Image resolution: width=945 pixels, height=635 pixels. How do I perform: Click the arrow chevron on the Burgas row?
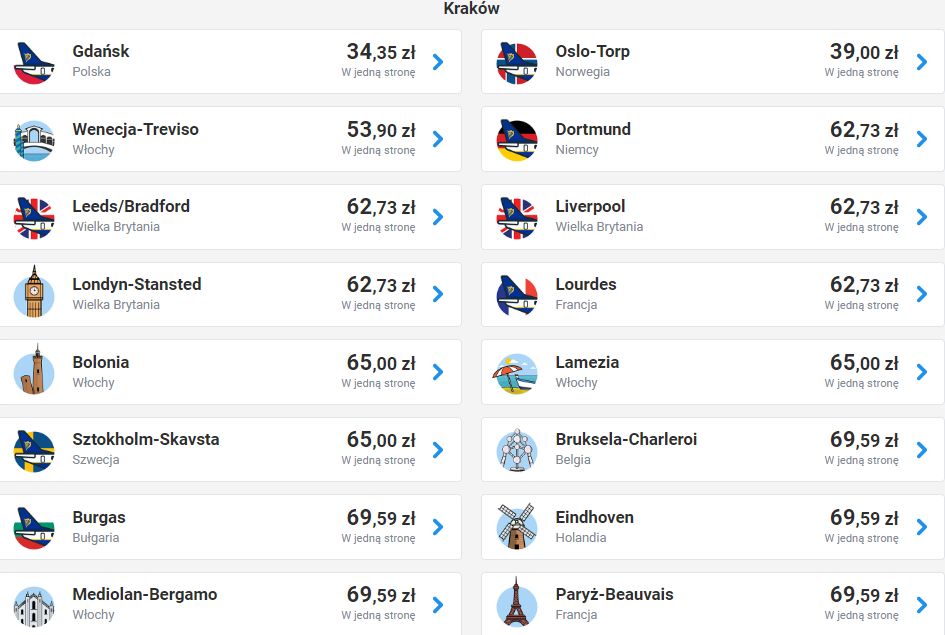coord(438,527)
